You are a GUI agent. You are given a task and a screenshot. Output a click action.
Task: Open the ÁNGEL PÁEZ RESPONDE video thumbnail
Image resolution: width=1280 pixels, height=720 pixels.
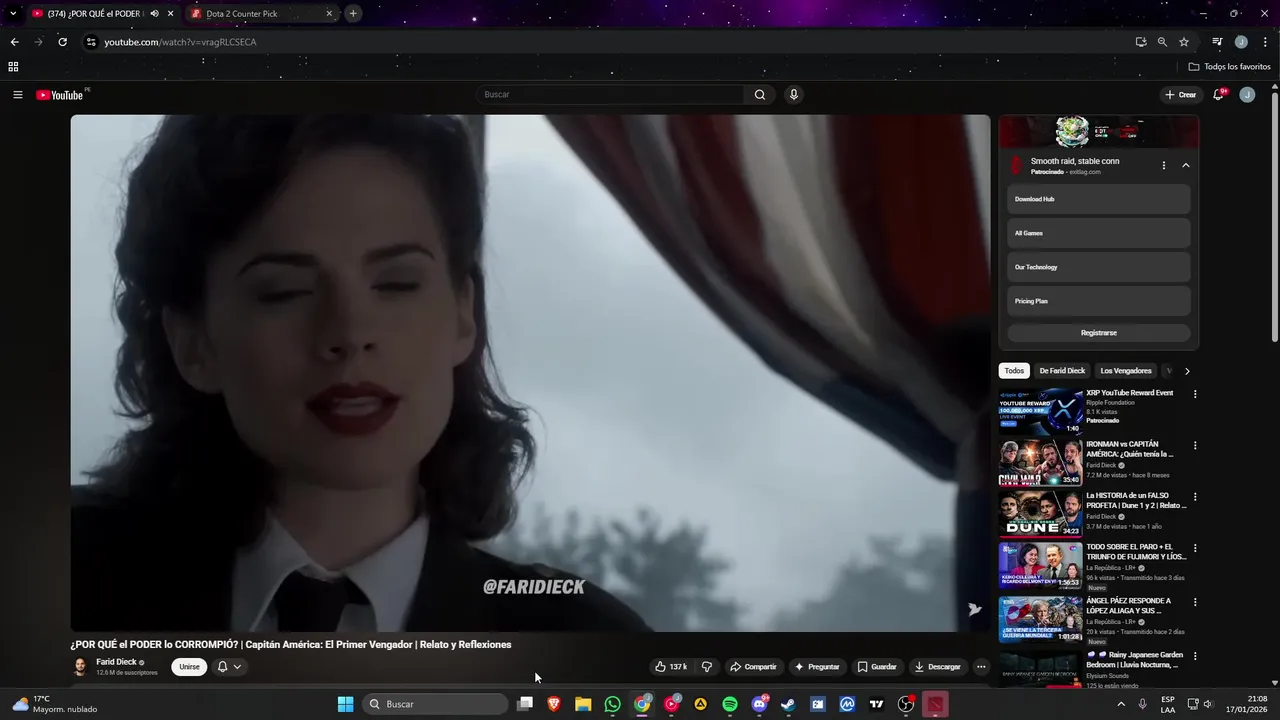[x=1040, y=619]
